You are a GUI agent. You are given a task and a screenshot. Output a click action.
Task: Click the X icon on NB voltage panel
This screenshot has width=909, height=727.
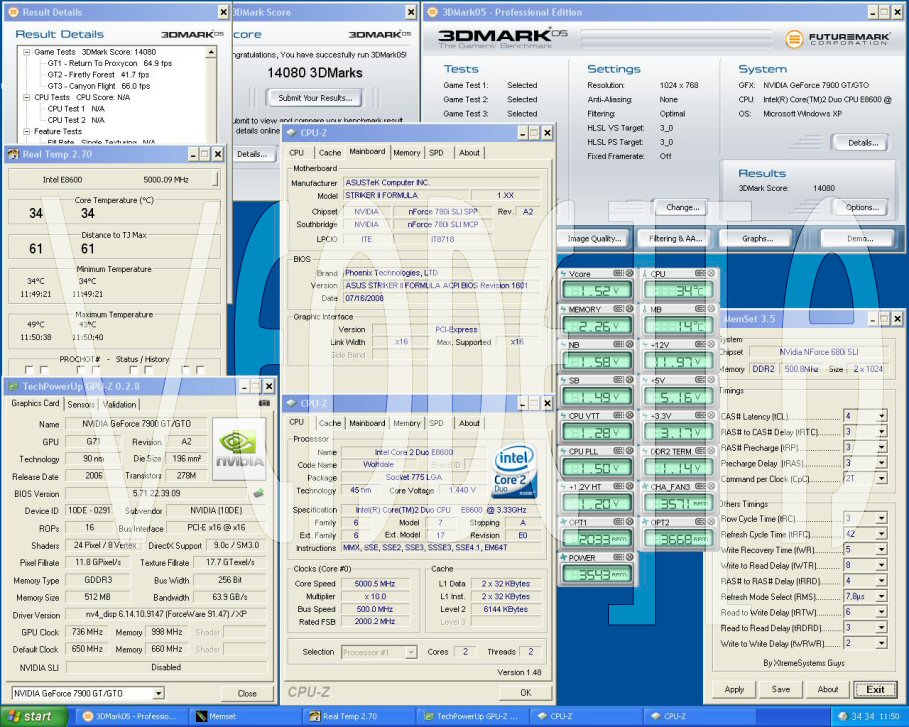pyautogui.click(x=629, y=344)
